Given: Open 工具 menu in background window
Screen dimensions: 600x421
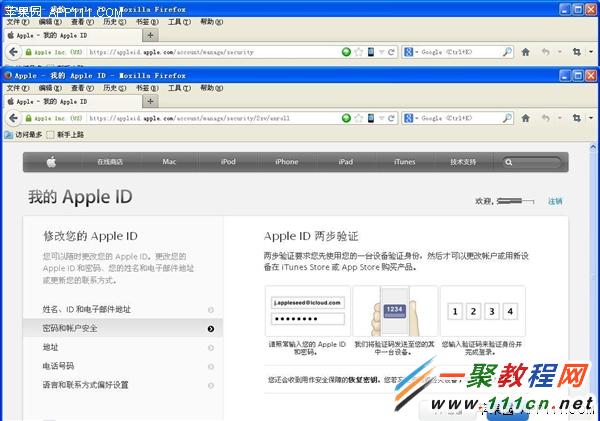Looking at the screenshot, I should click(x=179, y=22).
